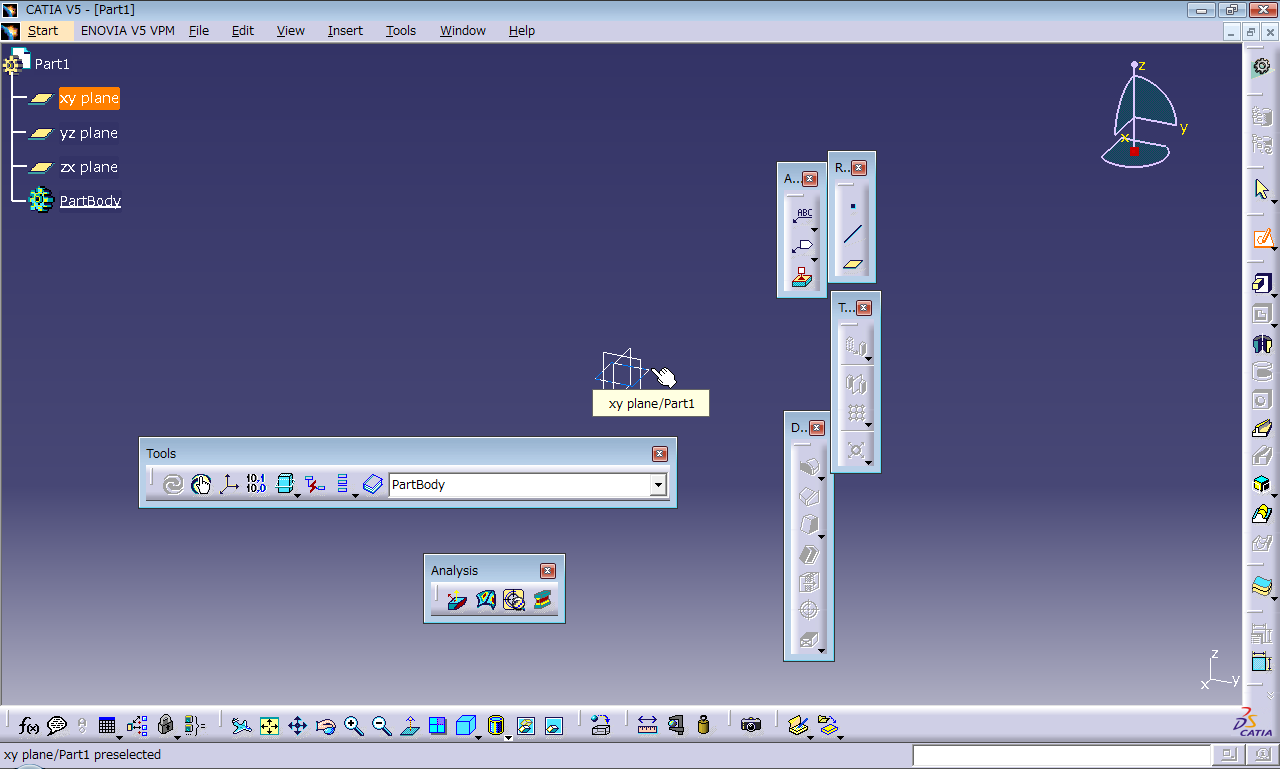Click the Measure Inertia weight icon
Image resolution: width=1280 pixels, height=769 pixels.
click(x=703, y=726)
